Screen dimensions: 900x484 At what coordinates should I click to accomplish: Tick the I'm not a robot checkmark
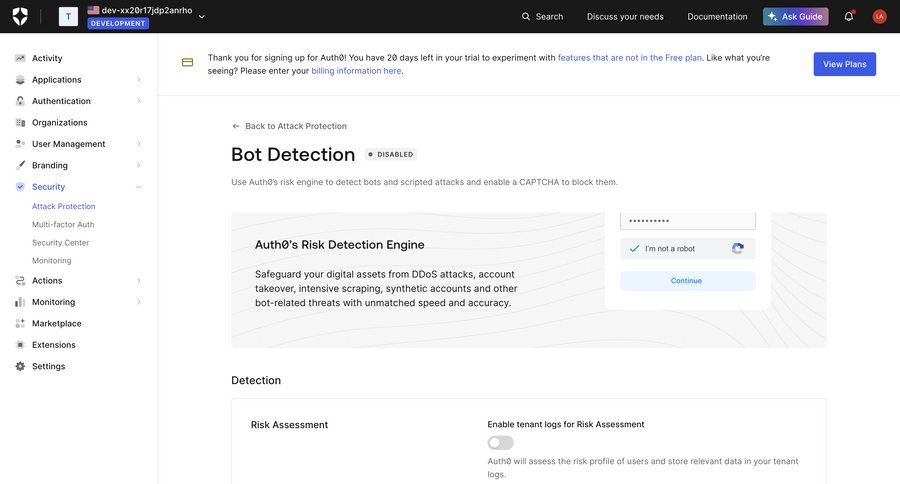tap(634, 249)
